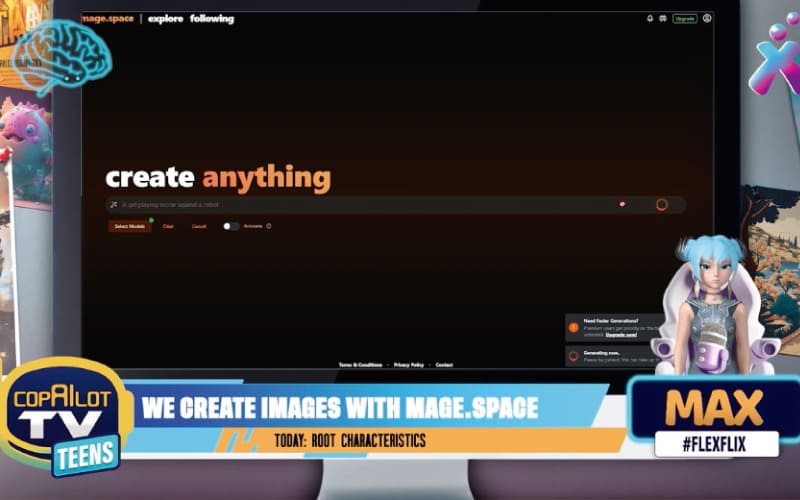Open the Terms & Conditions link
This screenshot has width=800, height=500.
pos(360,365)
